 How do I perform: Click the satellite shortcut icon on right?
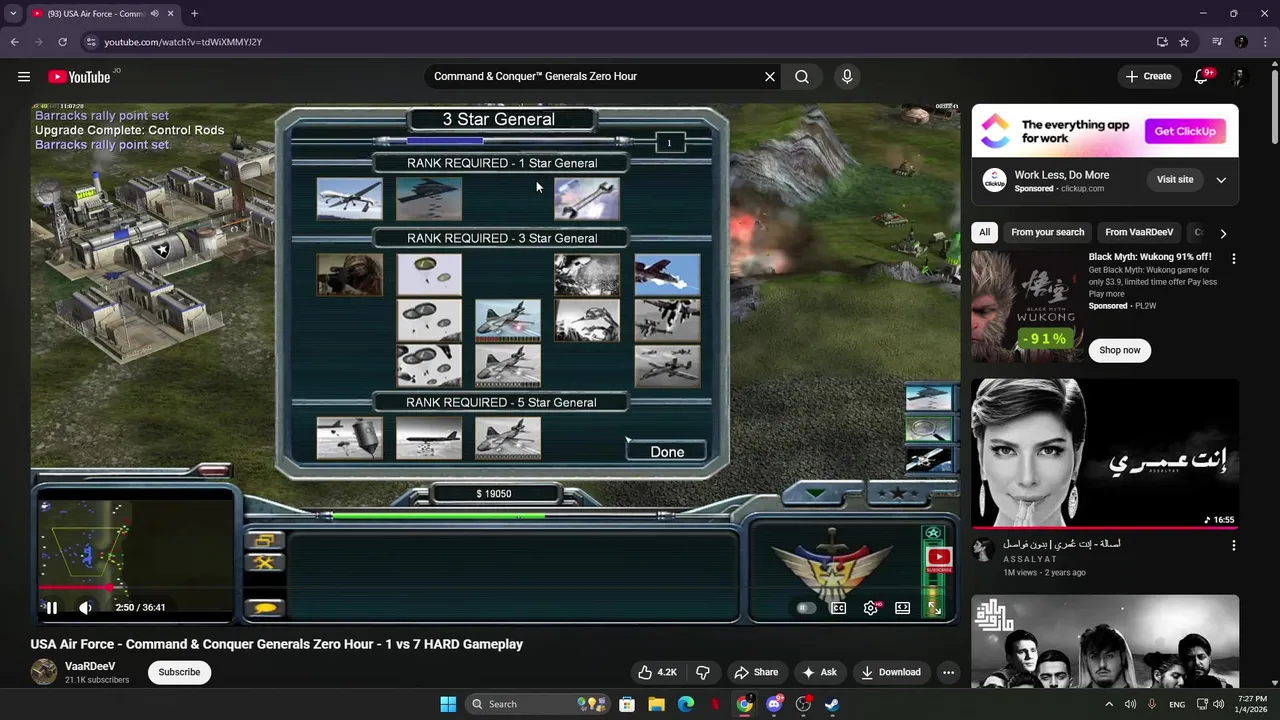[929, 459]
